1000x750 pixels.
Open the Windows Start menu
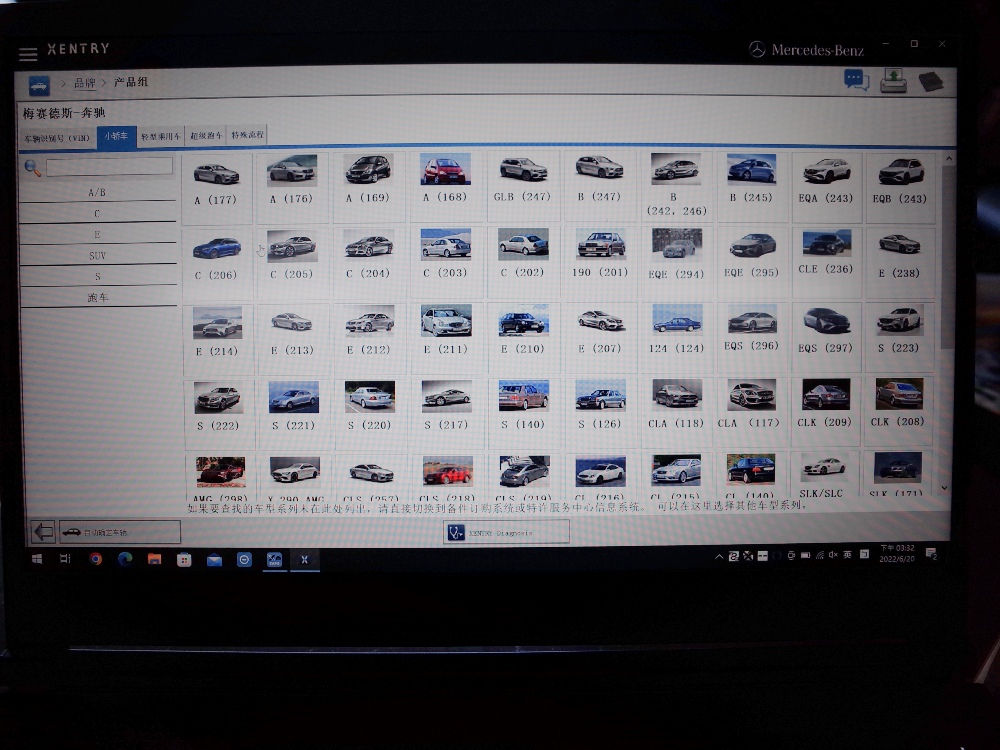(37, 559)
